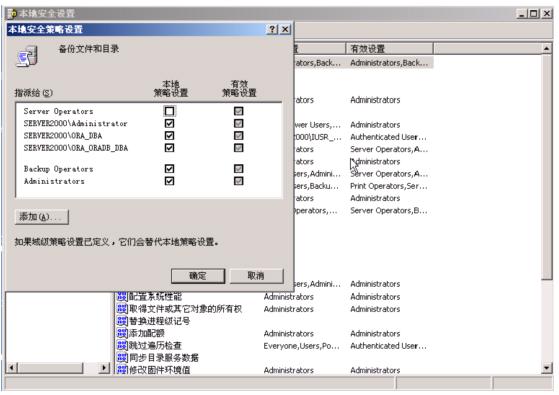Click Everyone,Users,Po... local setting cell
The width and height of the screenshot is (559, 395).
pos(302,346)
